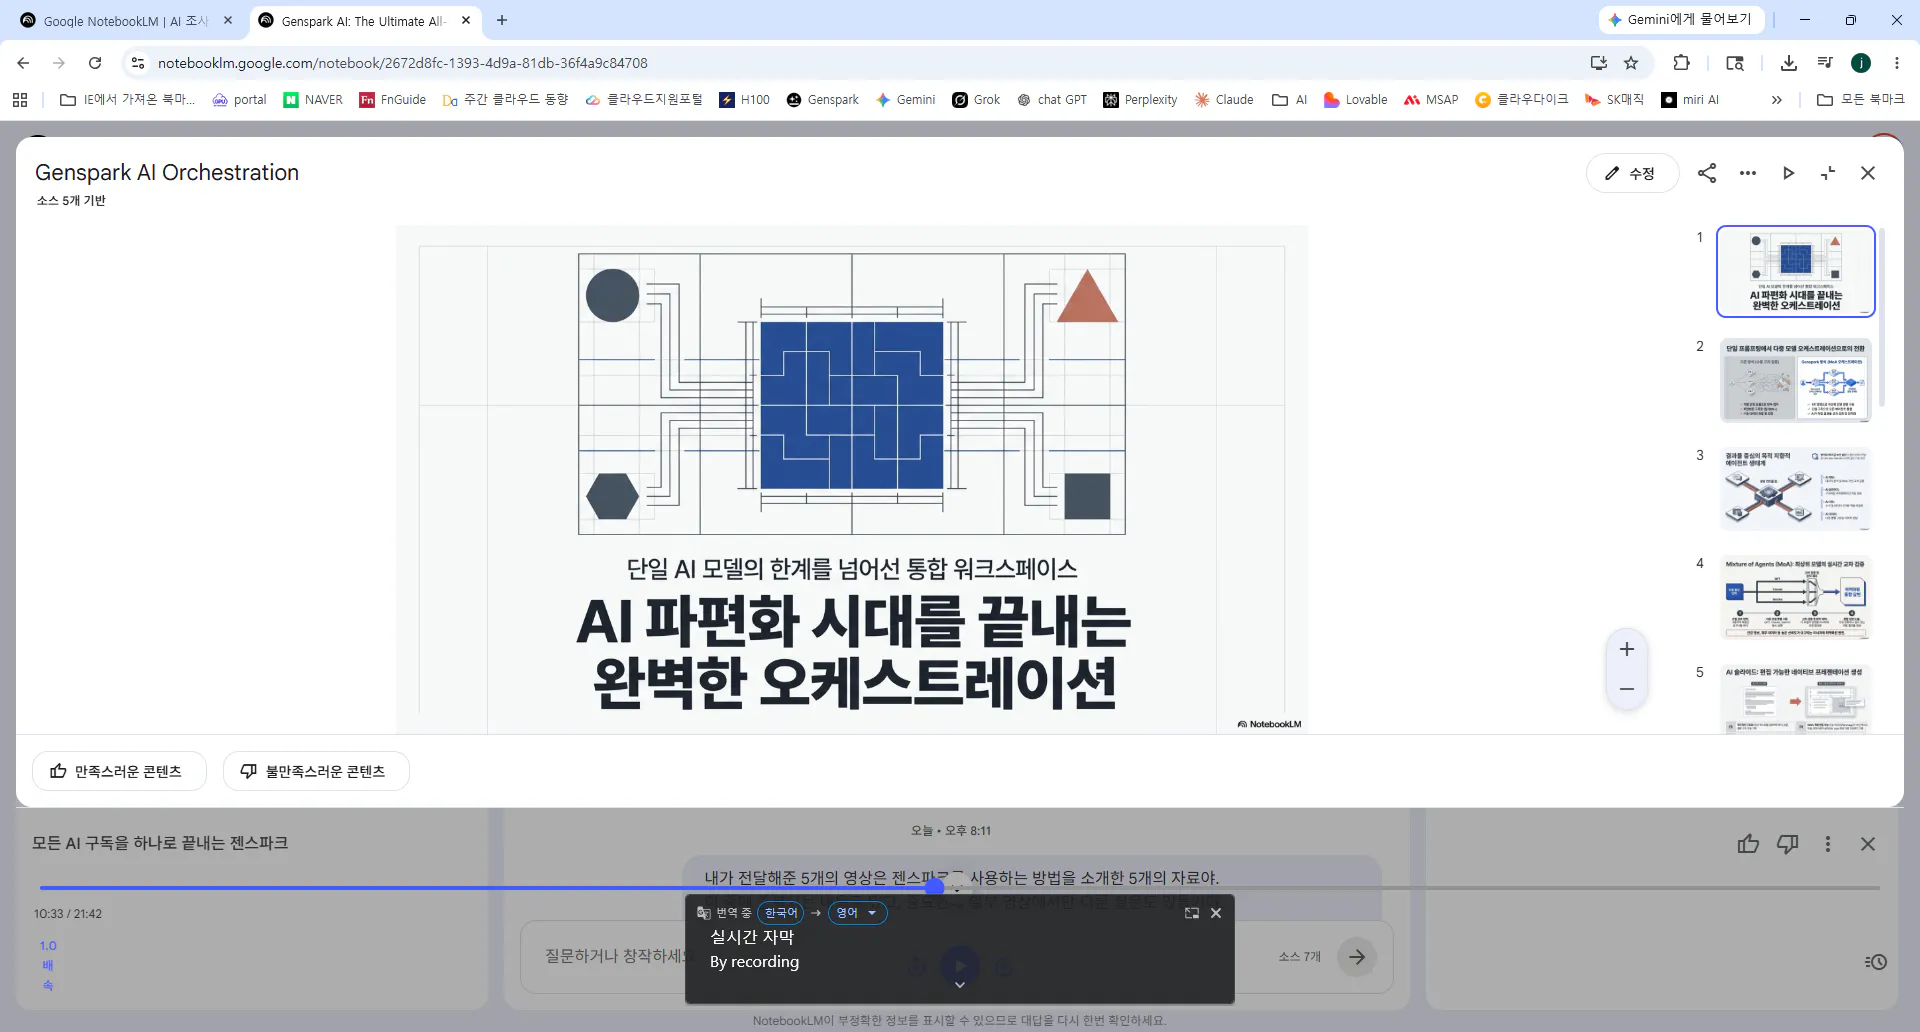Open audio player more options
This screenshot has width=1920, height=1032.
click(x=1828, y=844)
